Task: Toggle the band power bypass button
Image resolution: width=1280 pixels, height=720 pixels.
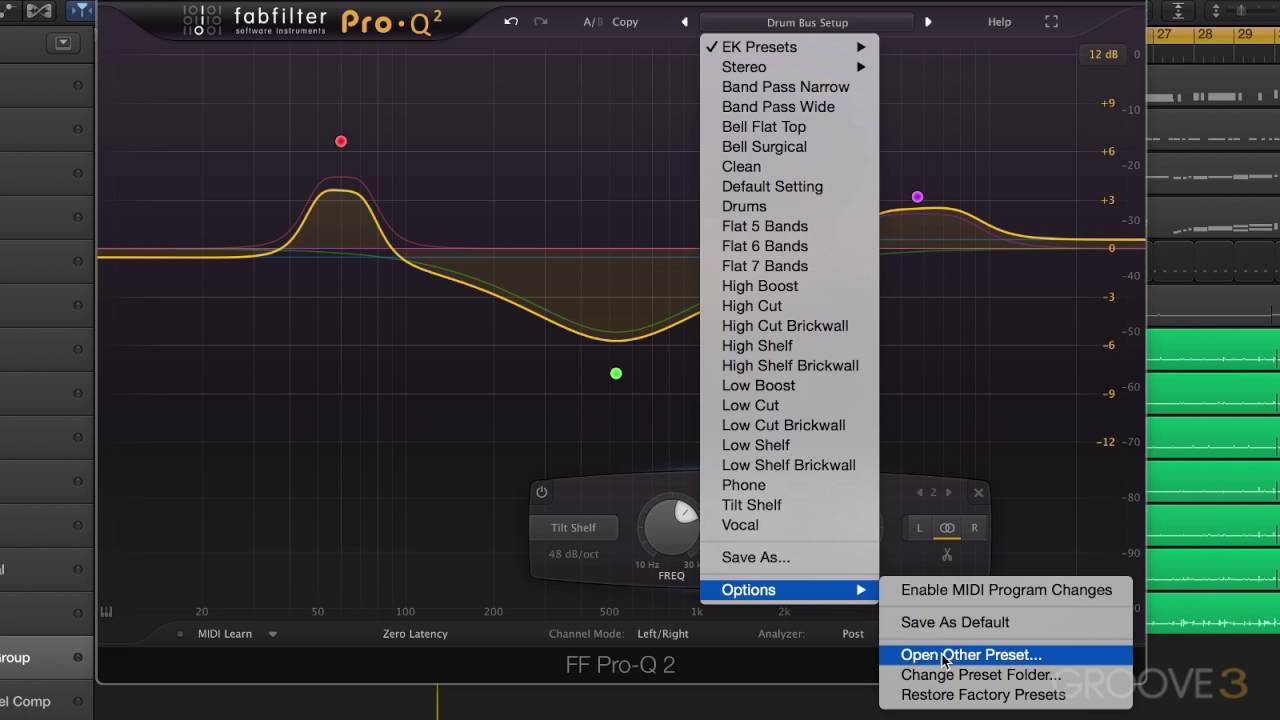Action: click(542, 492)
